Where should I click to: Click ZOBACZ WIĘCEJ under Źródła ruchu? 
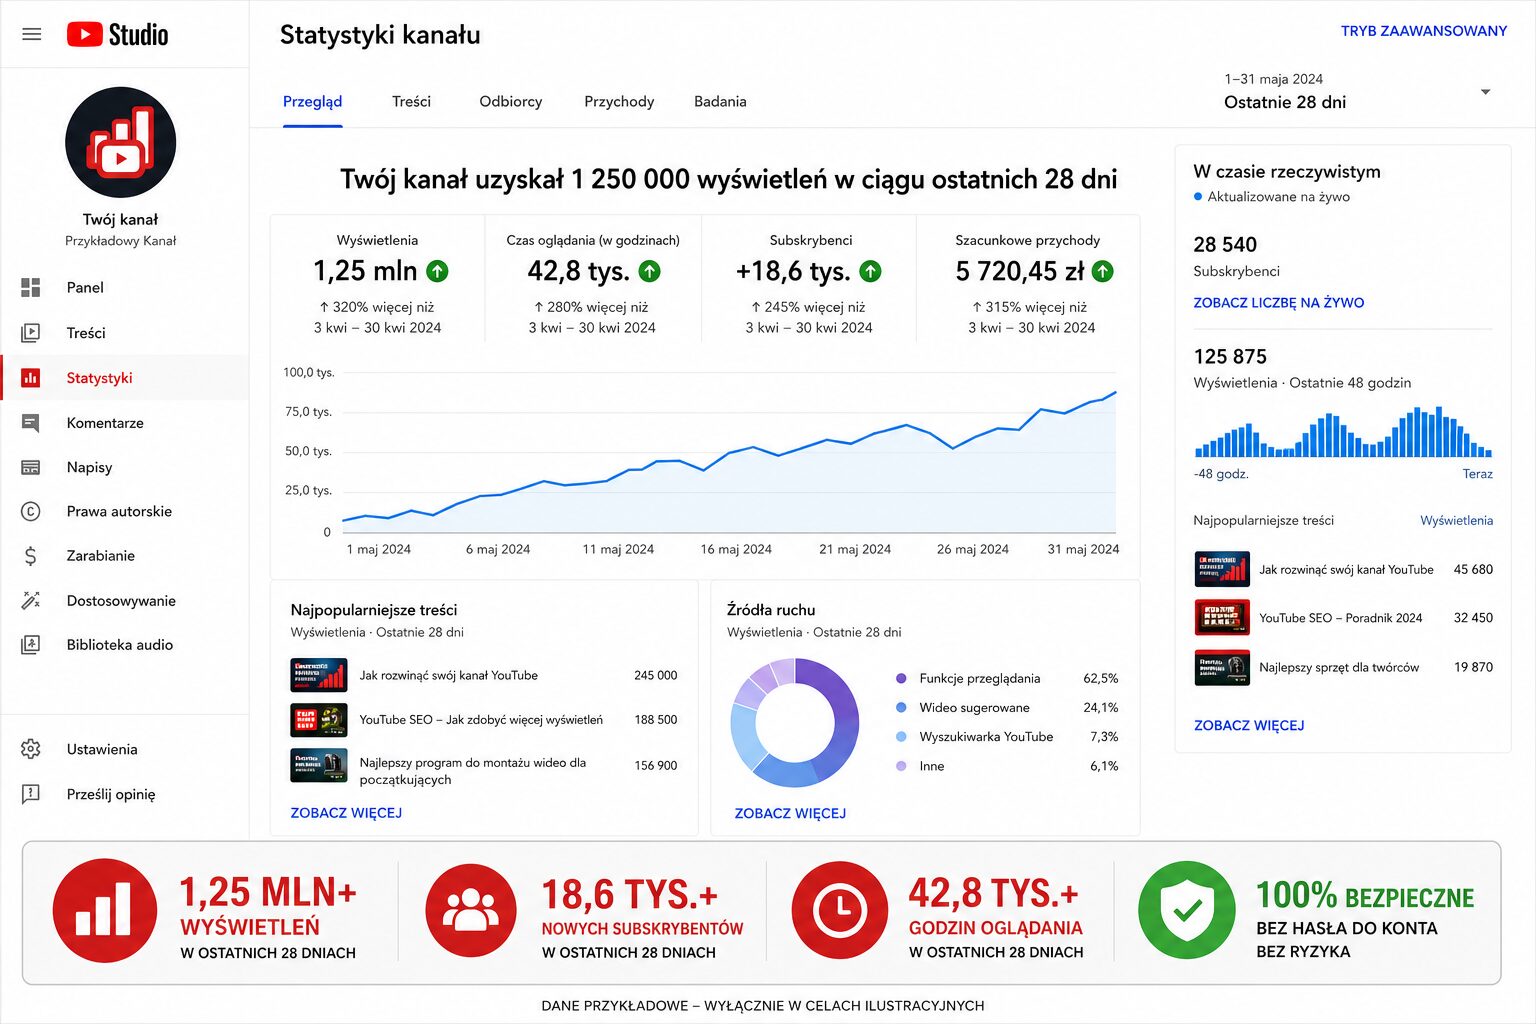coord(790,813)
